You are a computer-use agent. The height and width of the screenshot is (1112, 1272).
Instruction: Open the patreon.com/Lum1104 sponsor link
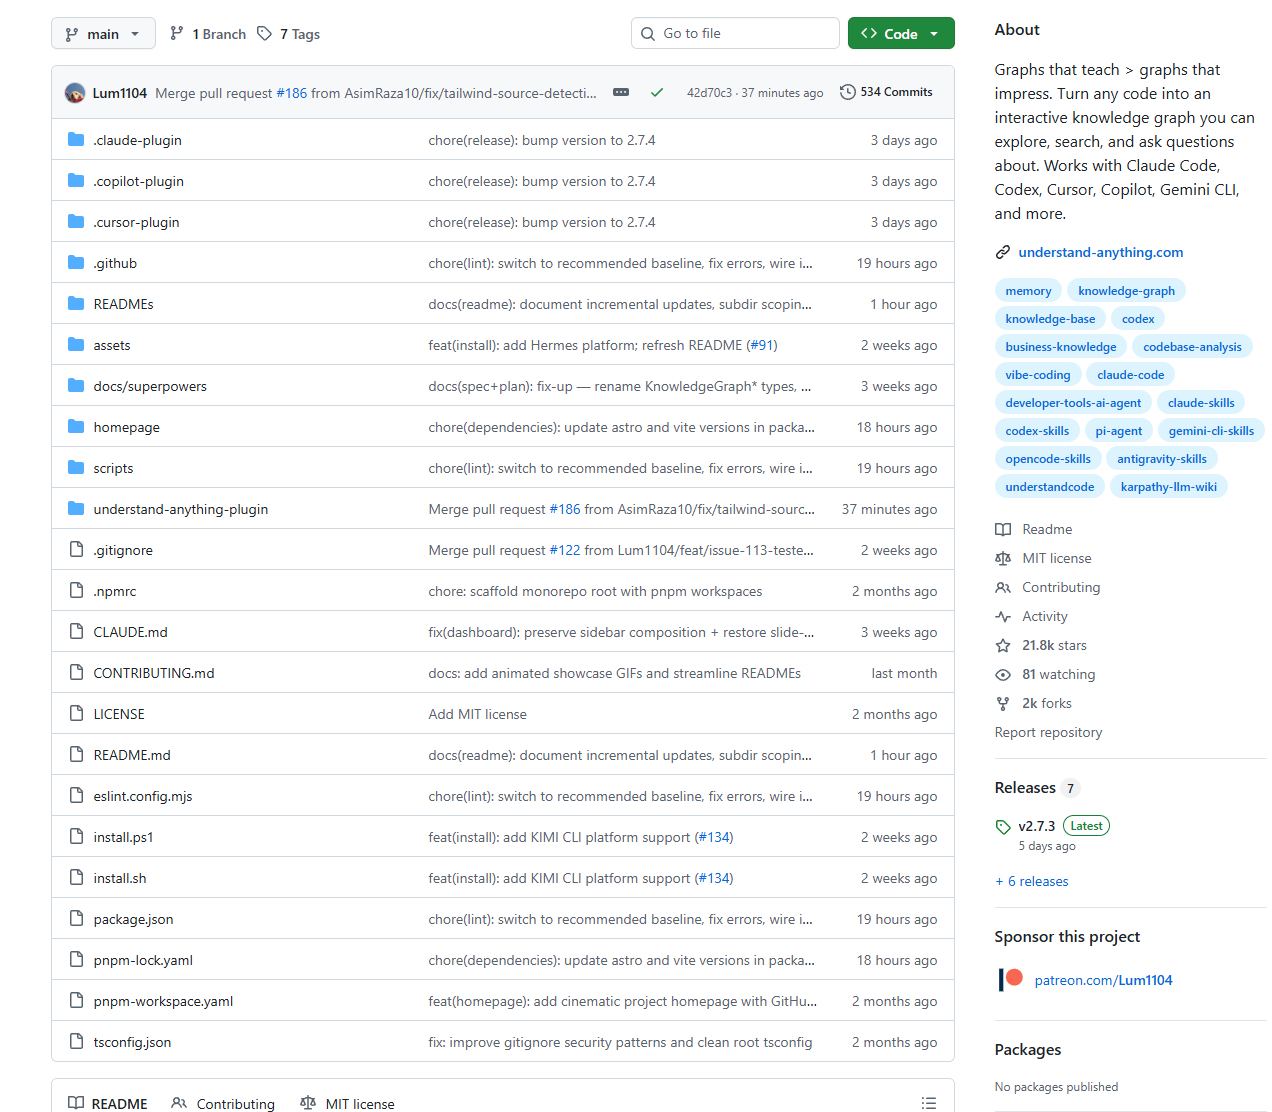click(1103, 980)
